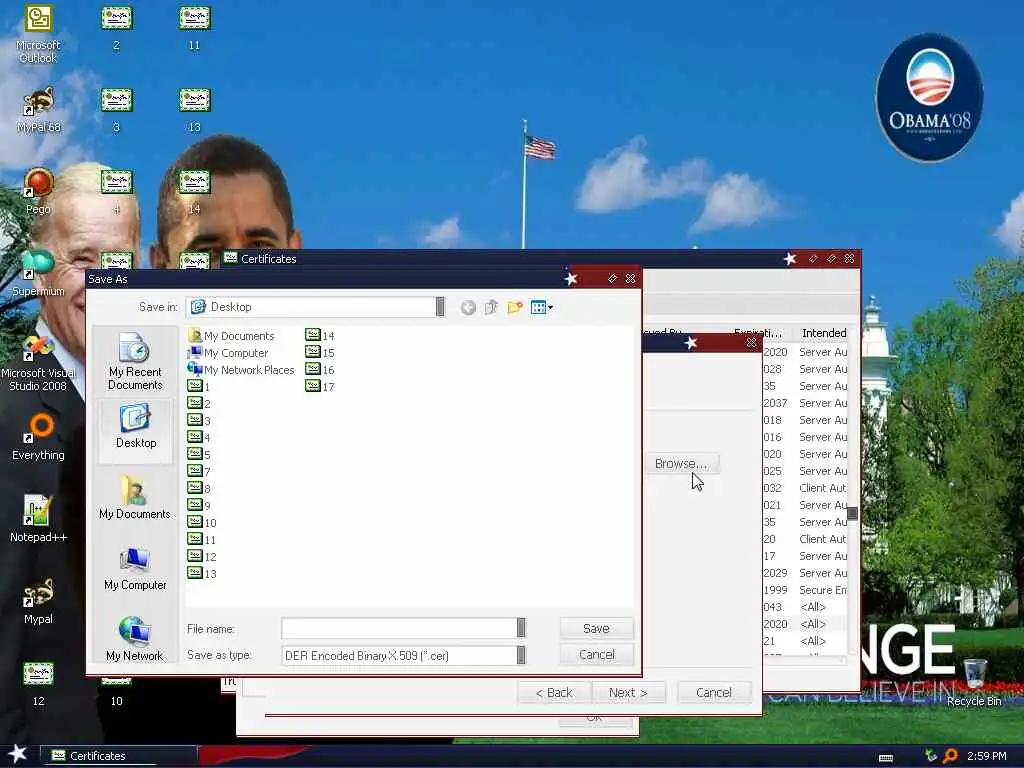Click Next in the export wizard
This screenshot has width=1024, height=768.
tap(628, 692)
